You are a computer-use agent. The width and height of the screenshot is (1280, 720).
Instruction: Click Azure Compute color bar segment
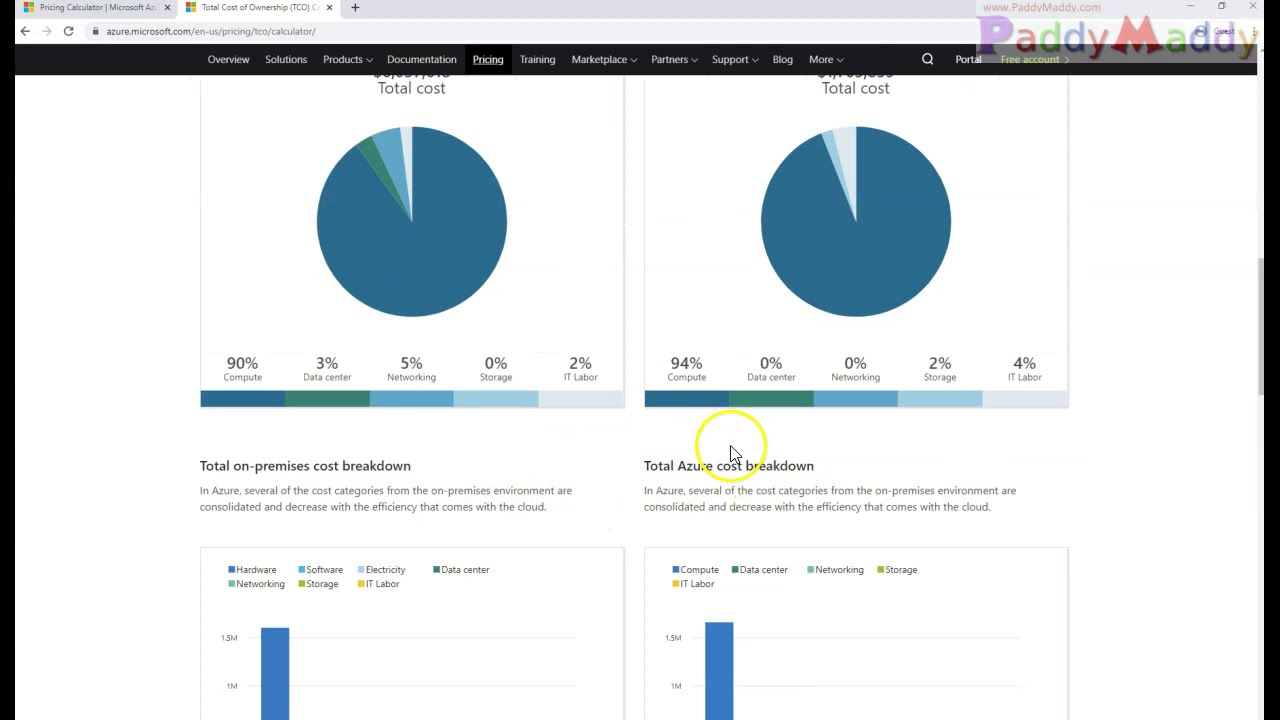[x=686, y=399]
